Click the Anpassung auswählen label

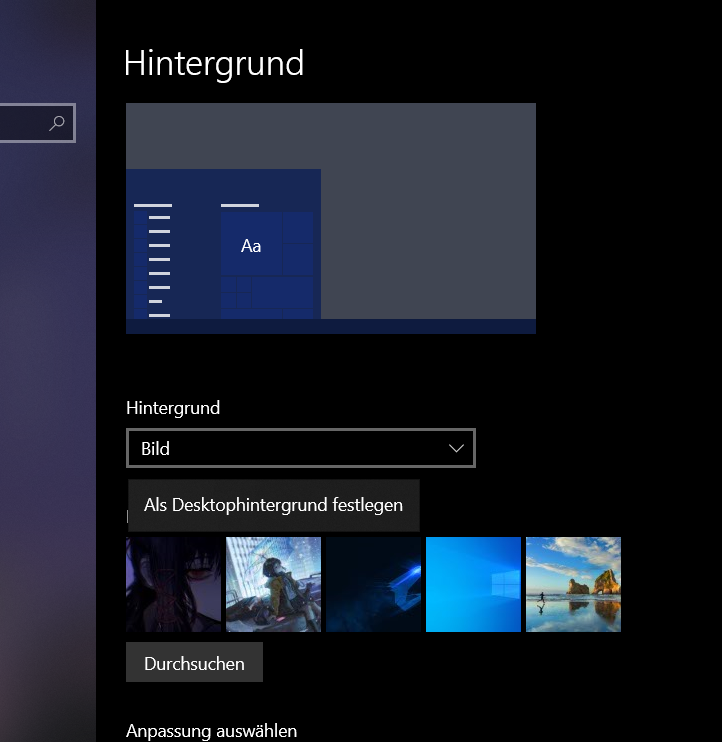(211, 731)
